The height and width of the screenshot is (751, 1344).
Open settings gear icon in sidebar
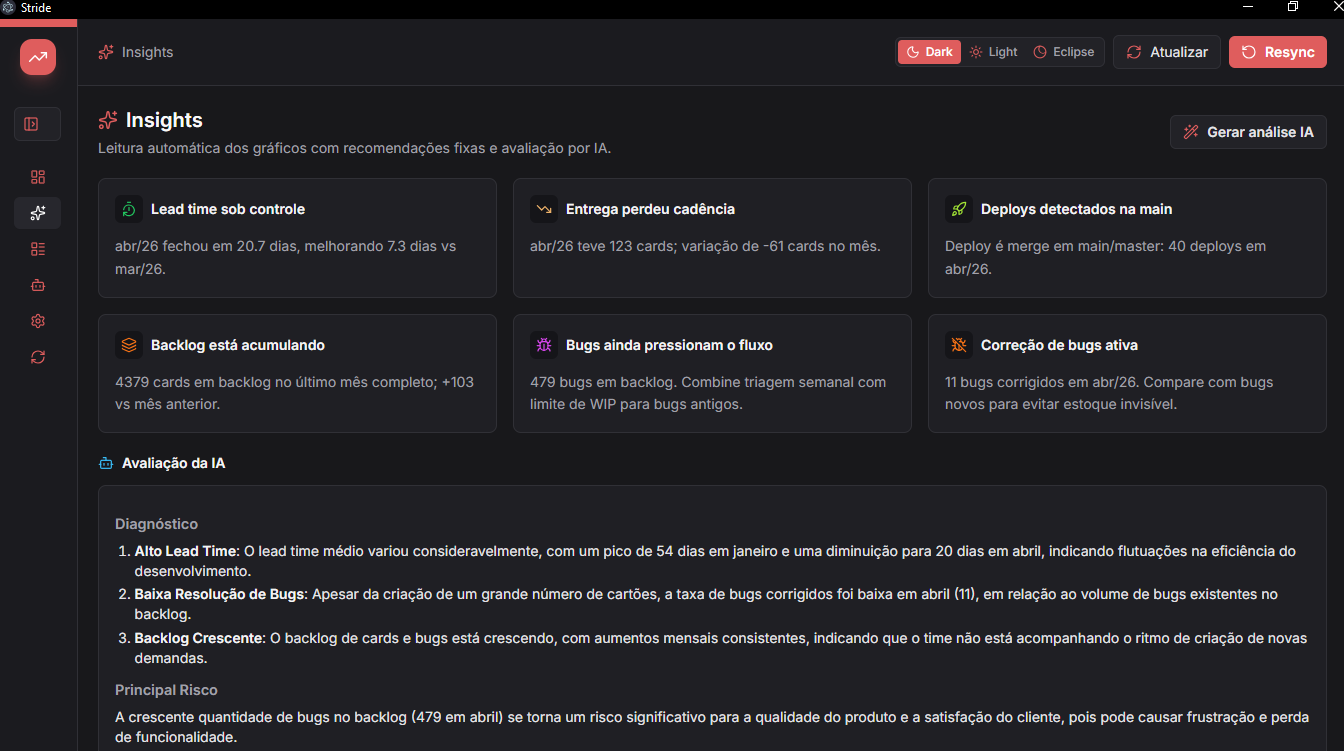(38, 321)
